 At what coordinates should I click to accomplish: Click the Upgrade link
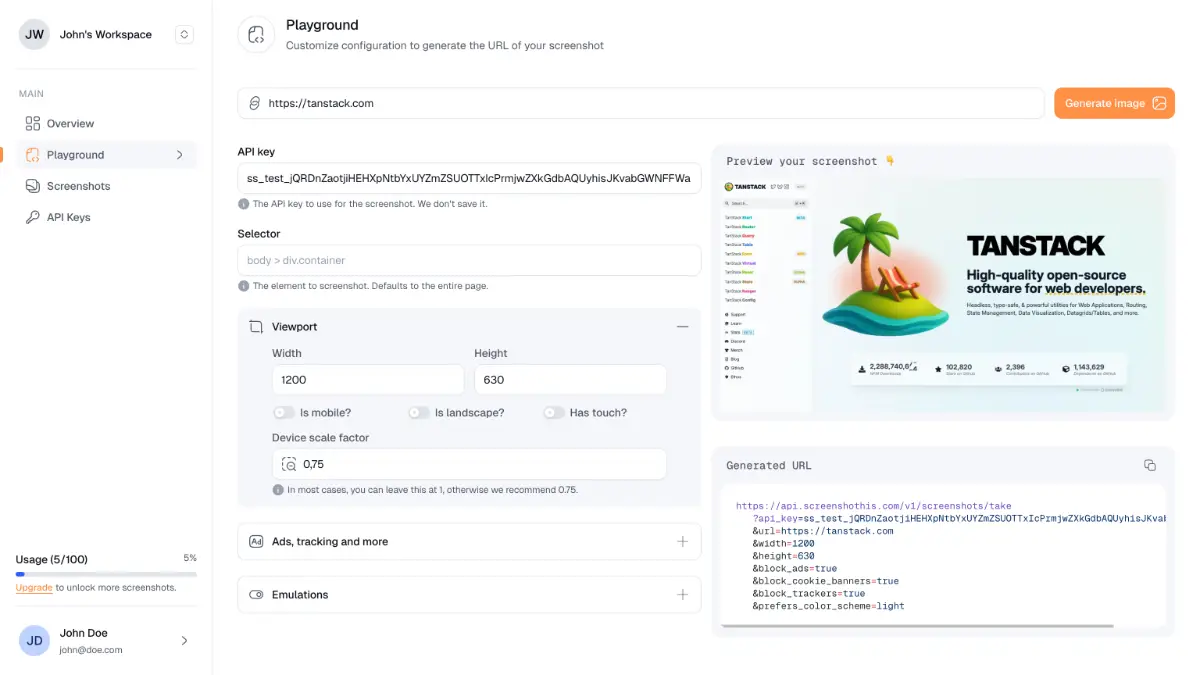[34, 588]
